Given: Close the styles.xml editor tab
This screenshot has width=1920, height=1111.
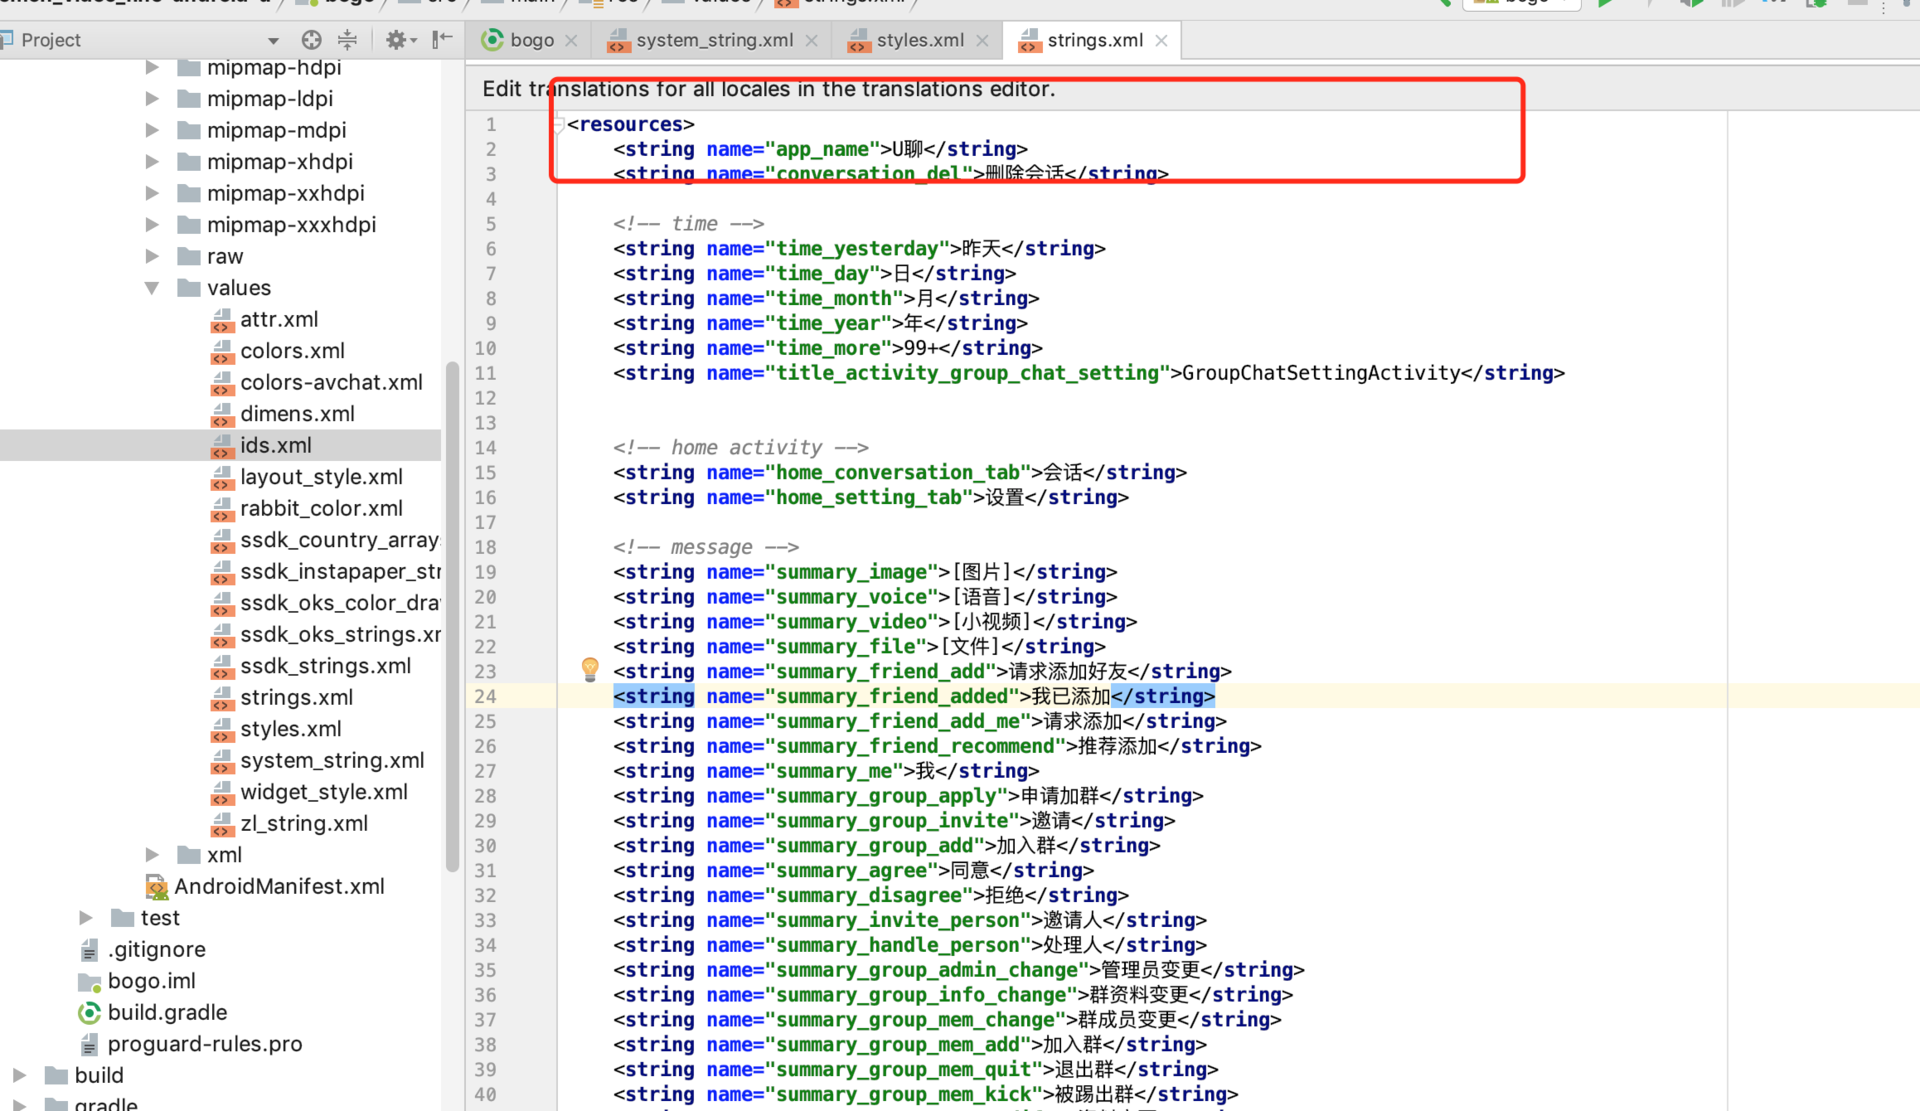Looking at the screenshot, I should click(x=982, y=41).
